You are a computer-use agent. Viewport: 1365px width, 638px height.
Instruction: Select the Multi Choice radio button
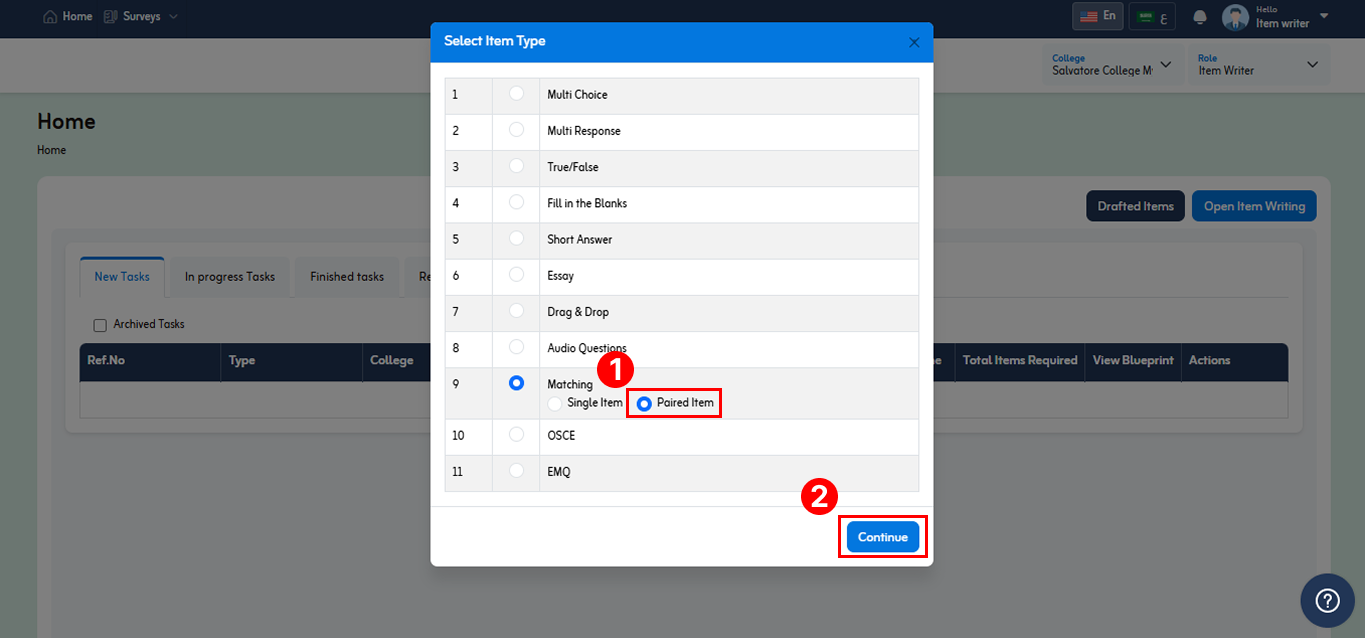pyautogui.click(x=516, y=93)
